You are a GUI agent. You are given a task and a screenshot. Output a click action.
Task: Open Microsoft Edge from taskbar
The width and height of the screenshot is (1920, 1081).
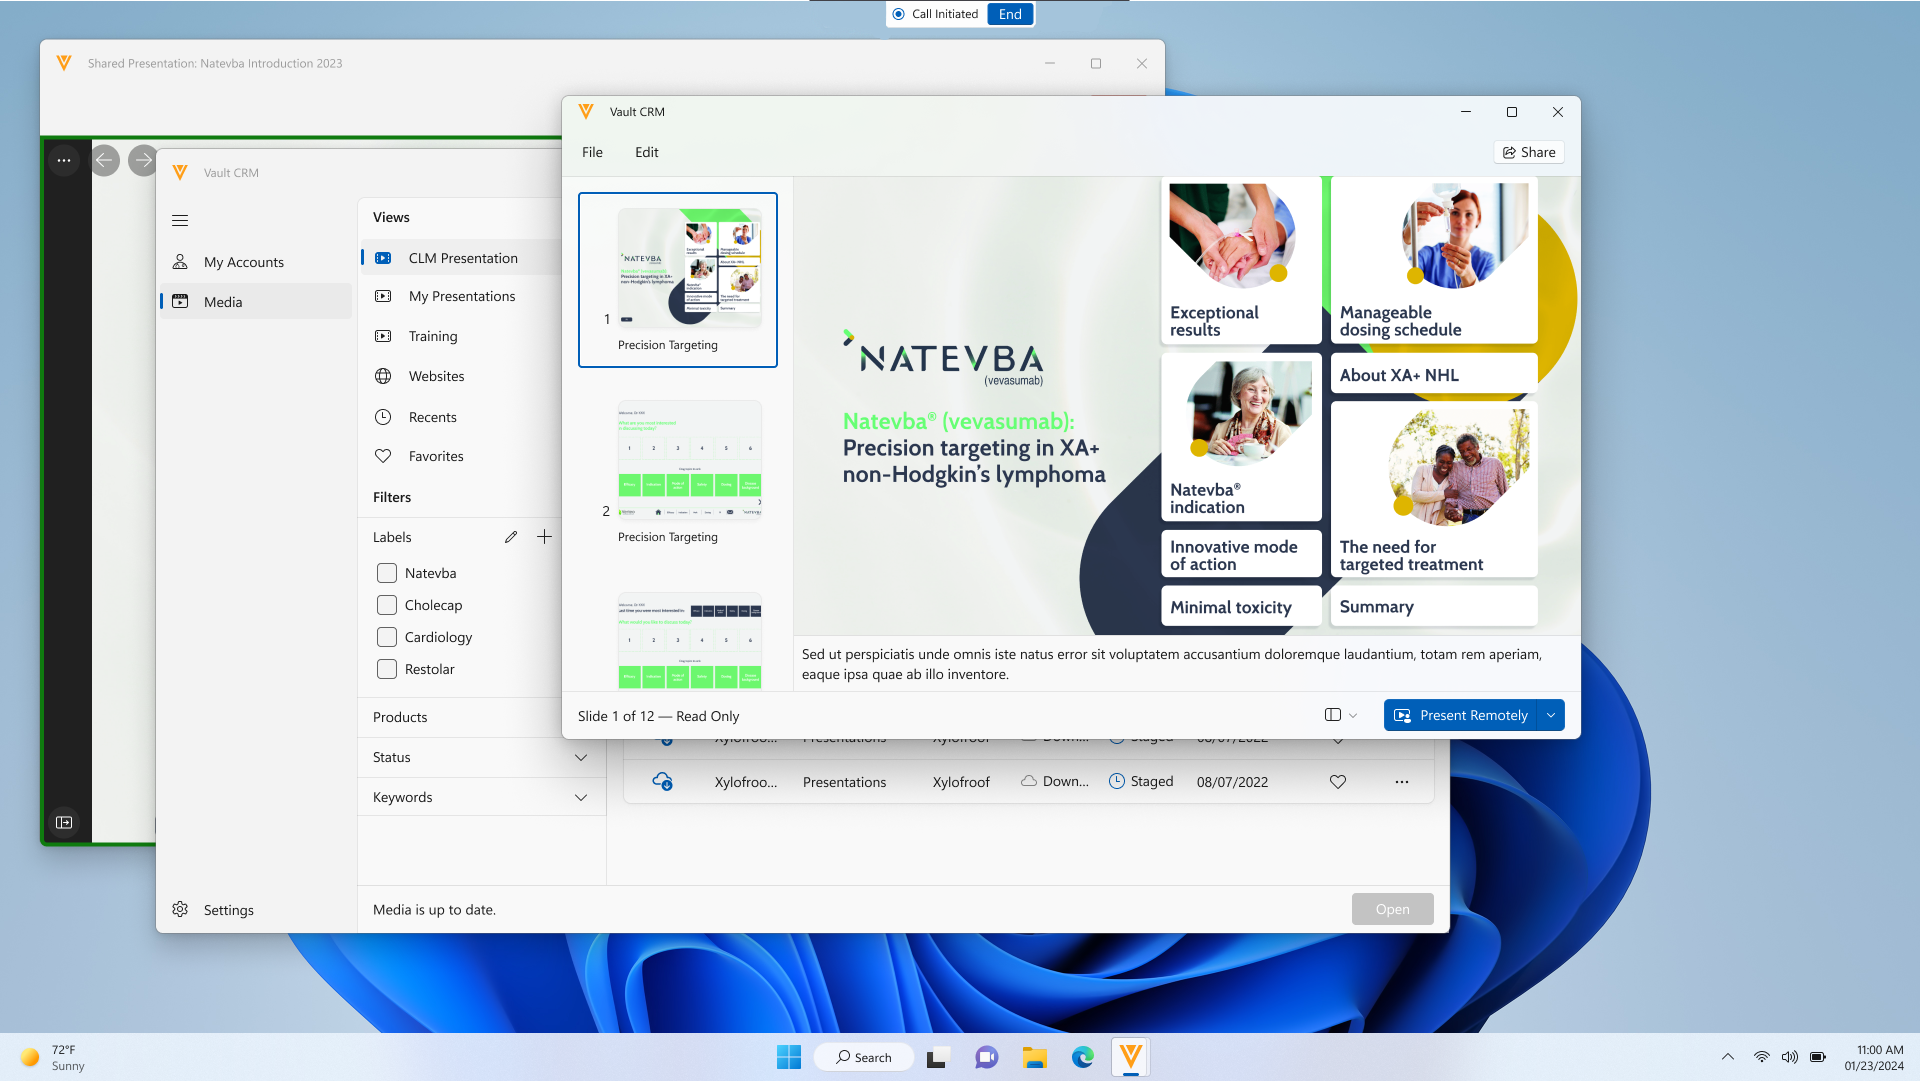point(1083,1057)
